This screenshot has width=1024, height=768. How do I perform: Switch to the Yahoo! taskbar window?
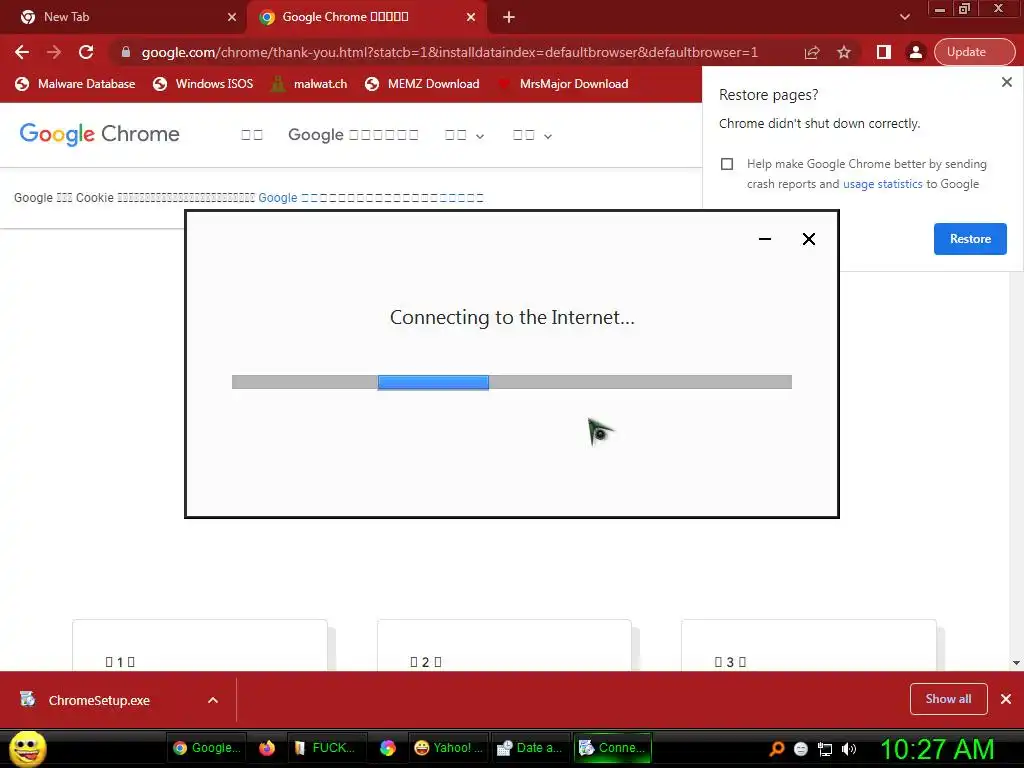[x=448, y=748]
